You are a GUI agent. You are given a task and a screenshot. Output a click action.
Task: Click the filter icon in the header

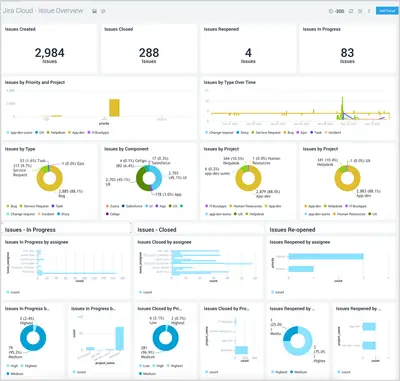tap(360, 11)
